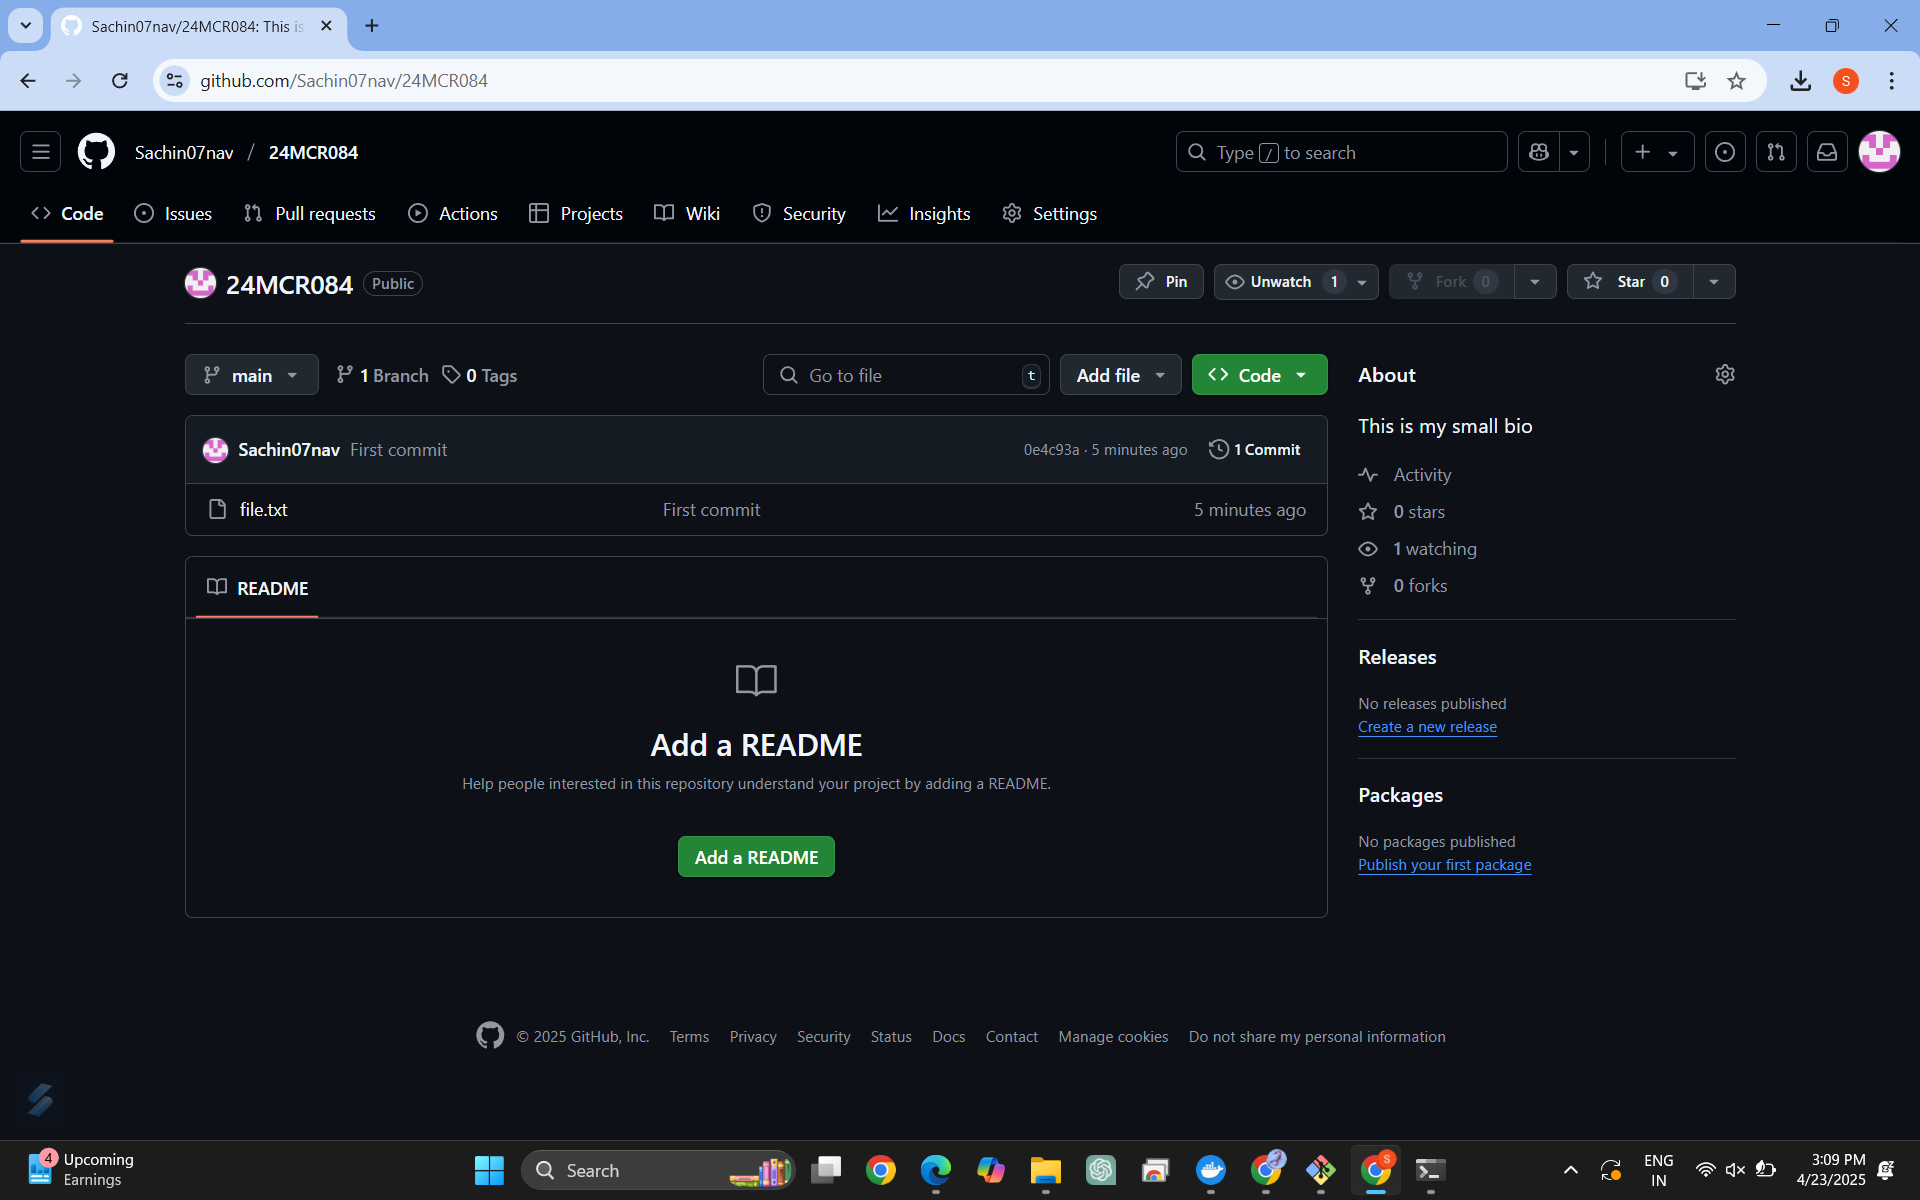Screen dimensions: 1920x1200
Task: Reload the page with browser refresh icon
Action: pos(120,81)
